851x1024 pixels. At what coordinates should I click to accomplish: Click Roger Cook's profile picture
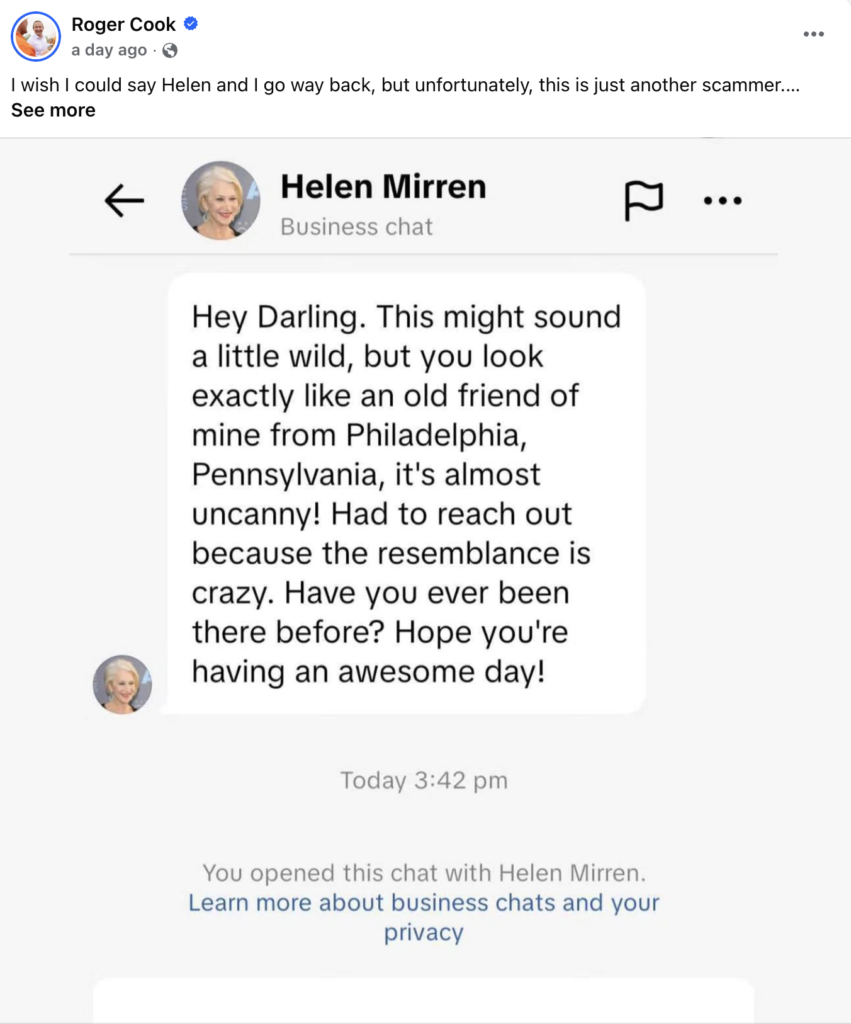click(x=35, y=37)
